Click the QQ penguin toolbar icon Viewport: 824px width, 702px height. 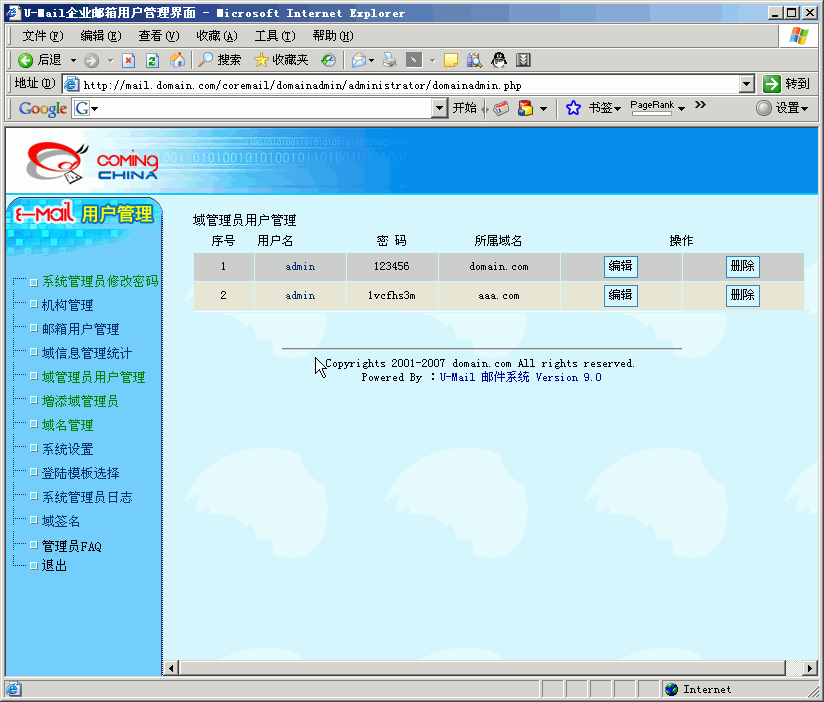click(499, 60)
